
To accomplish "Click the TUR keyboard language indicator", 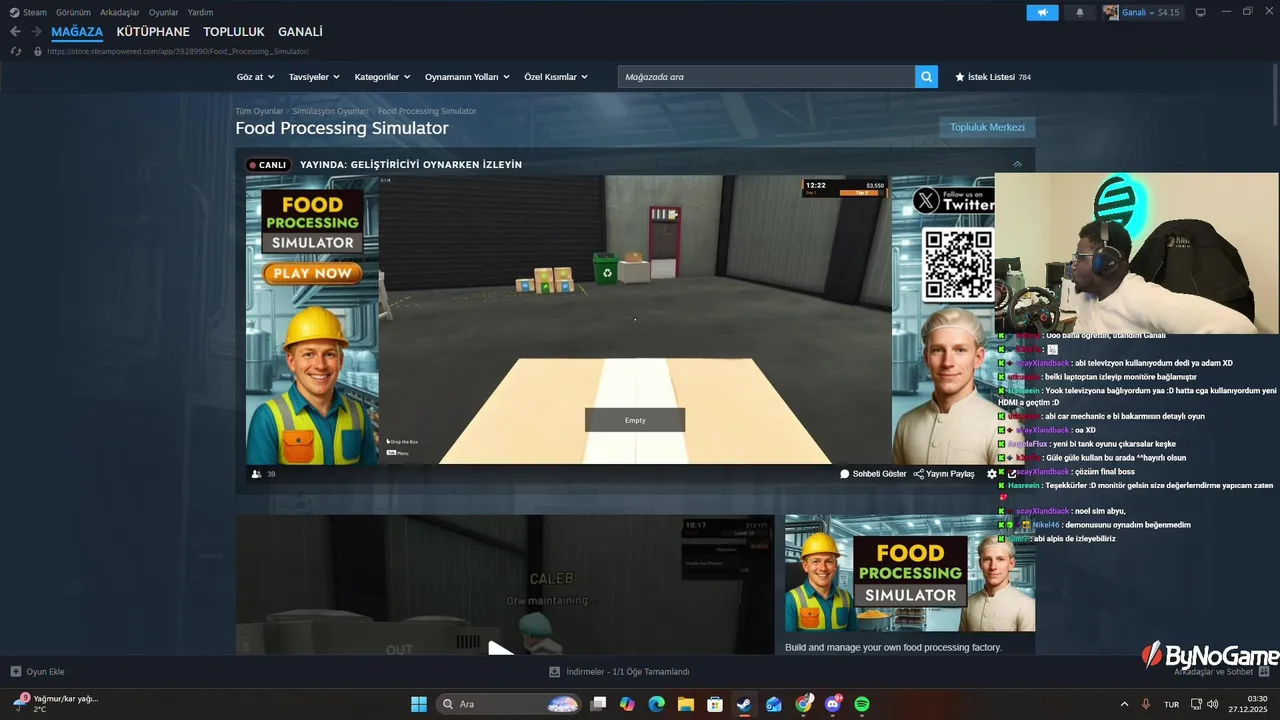I will 1171,704.
